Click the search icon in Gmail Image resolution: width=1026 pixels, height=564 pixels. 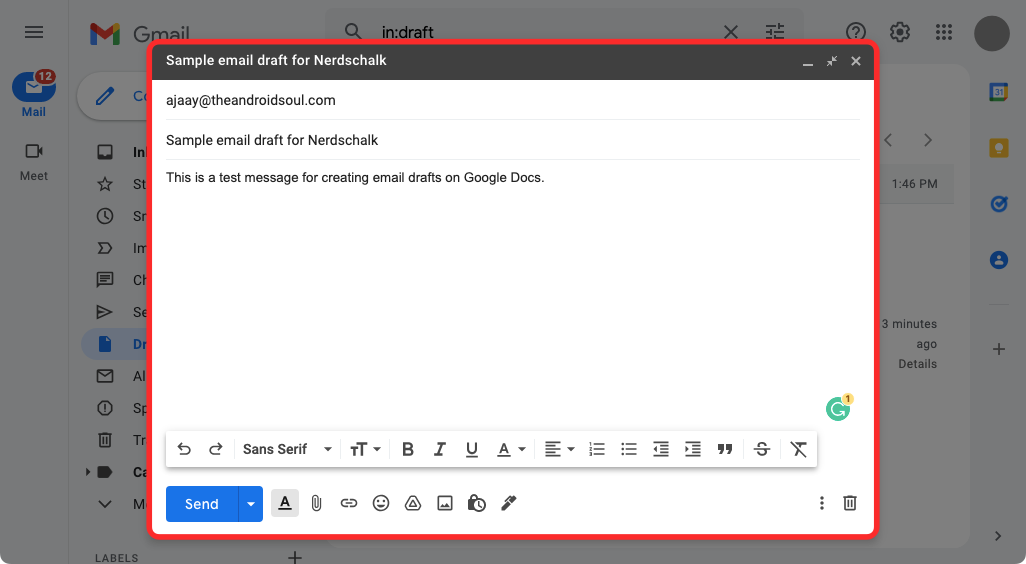pyautogui.click(x=353, y=31)
